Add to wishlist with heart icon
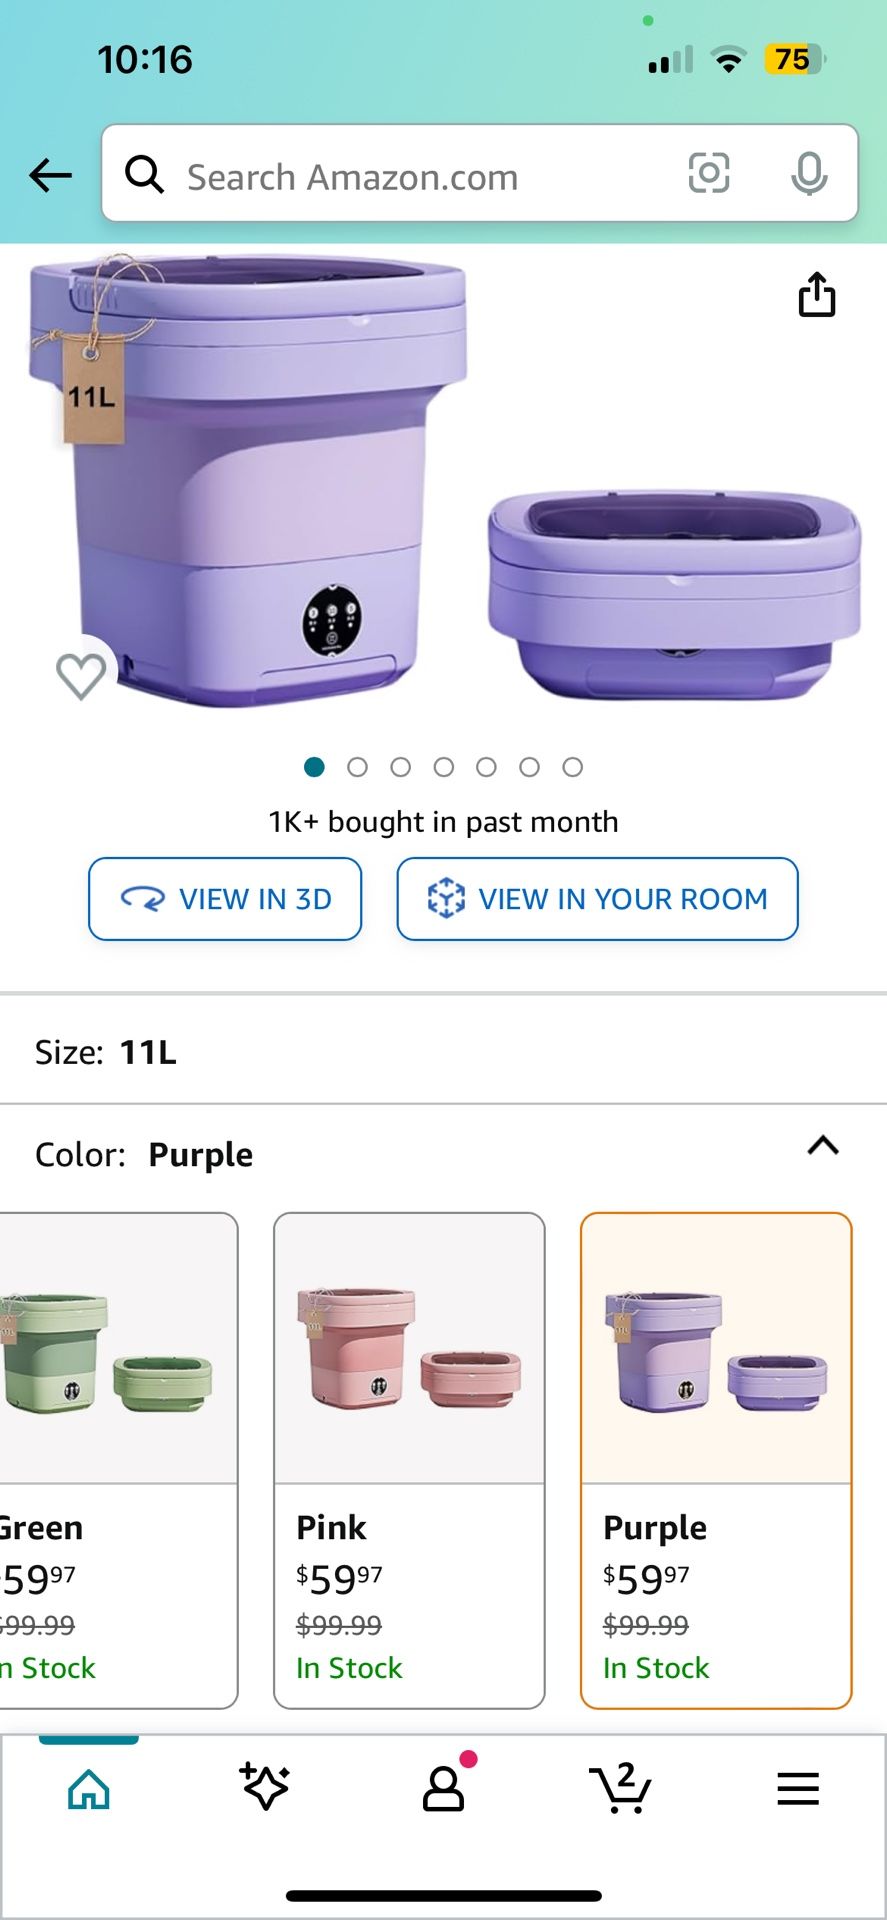The height and width of the screenshot is (1920, 887). point(81,675)
